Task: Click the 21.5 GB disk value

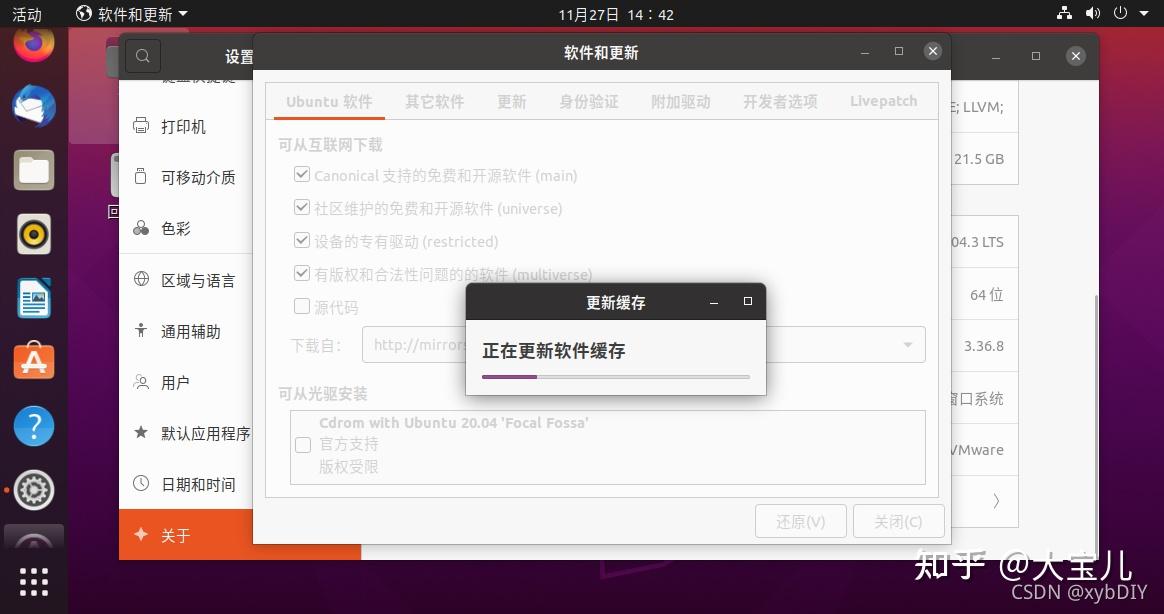Action: coord(979,159)
